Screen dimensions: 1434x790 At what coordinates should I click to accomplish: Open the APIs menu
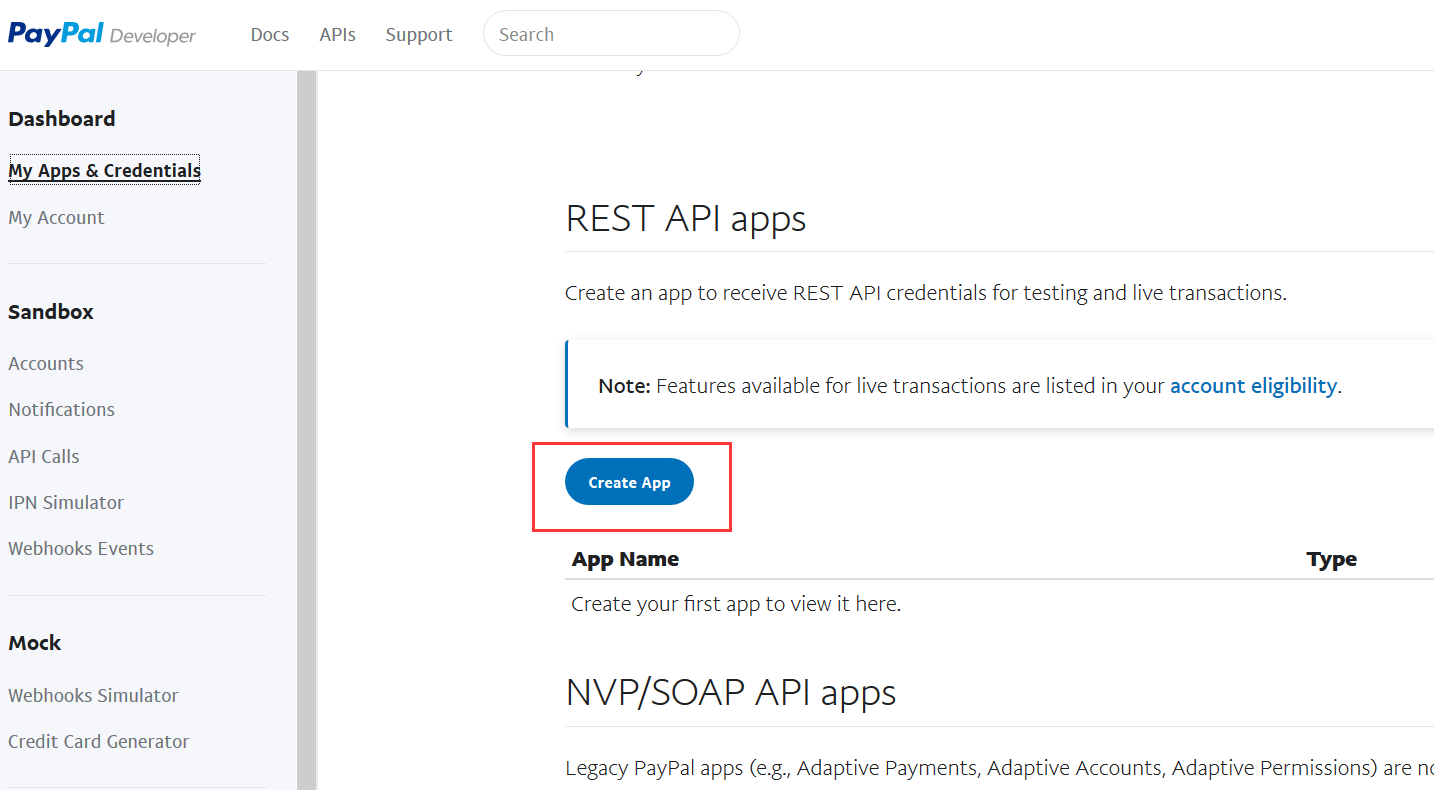click(x=337, y=35)
